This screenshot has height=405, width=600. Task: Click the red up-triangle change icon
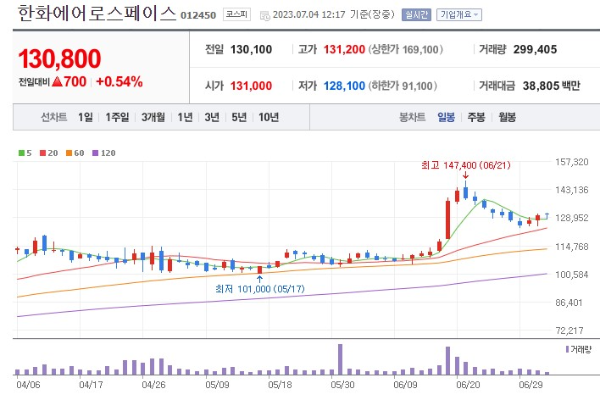(x=57, y=82)
